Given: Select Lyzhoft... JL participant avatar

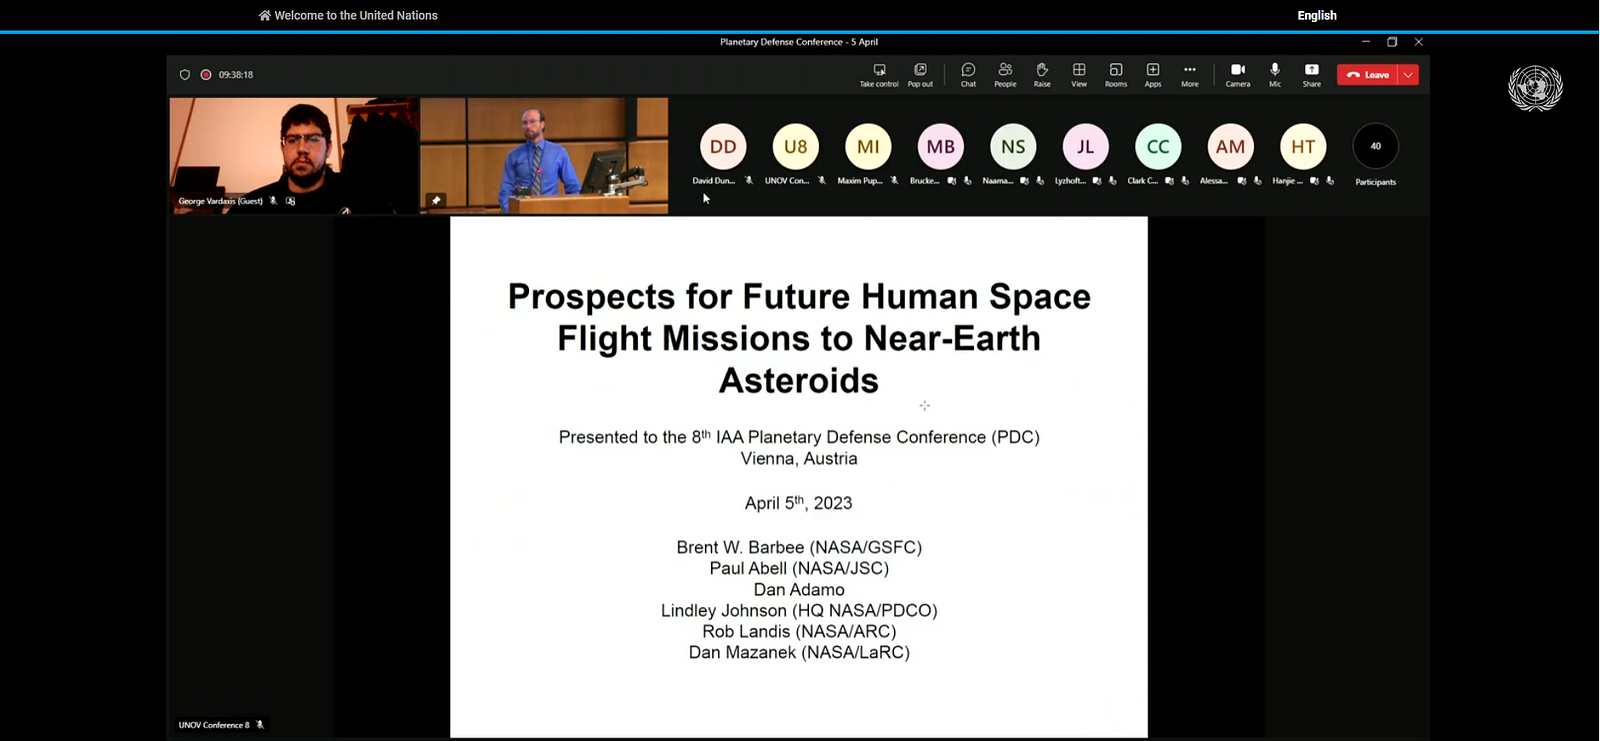Looking at the screenshot, I should tap(1086, 146).
